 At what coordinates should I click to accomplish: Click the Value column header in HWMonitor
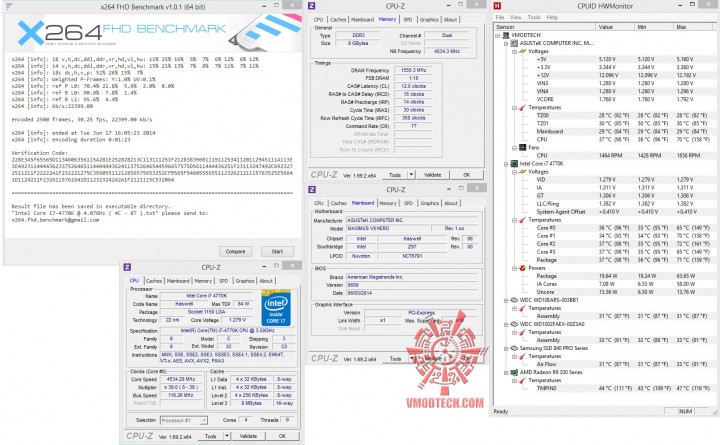(615, 27)
